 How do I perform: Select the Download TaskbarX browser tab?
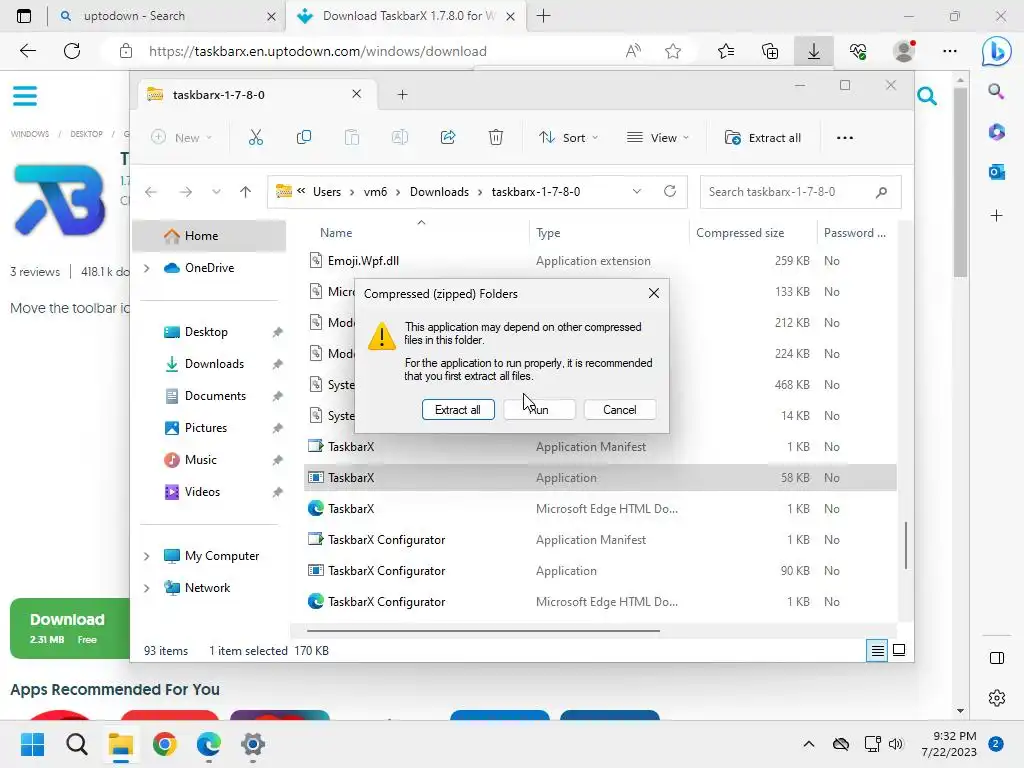point(405,16)
